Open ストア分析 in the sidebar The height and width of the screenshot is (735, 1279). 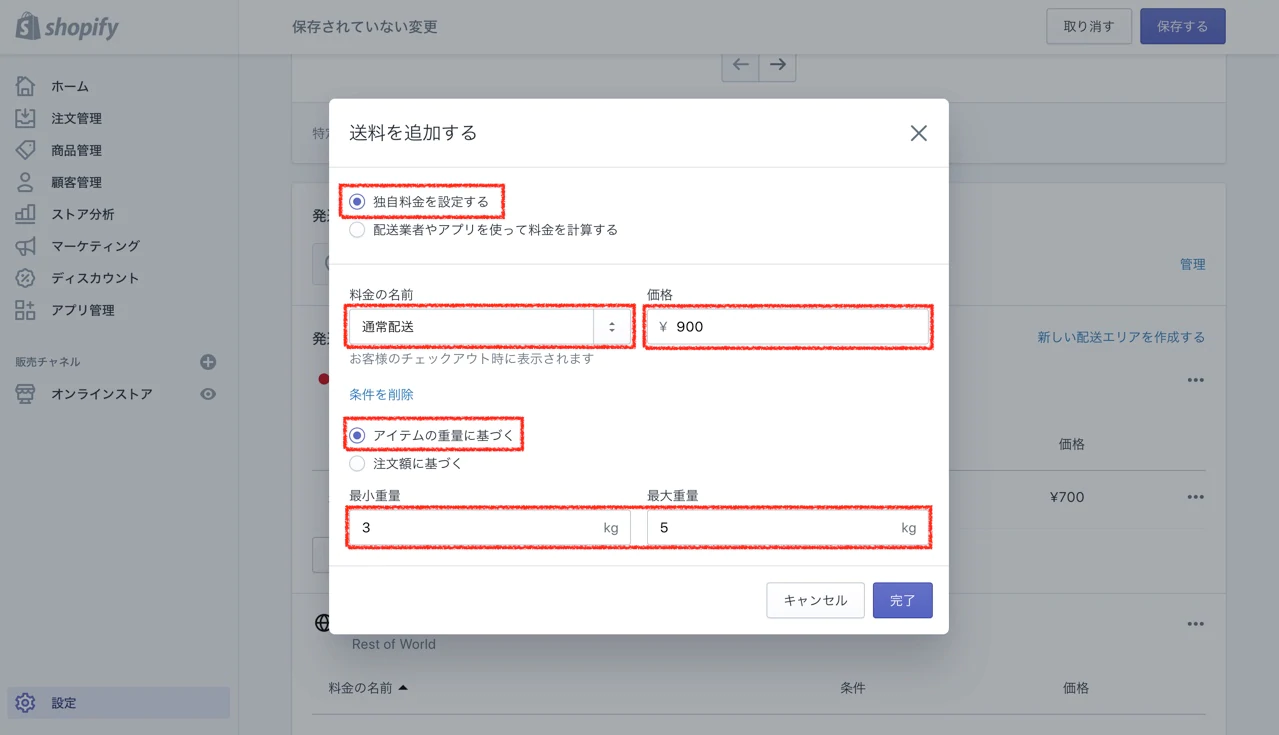tap(82, 214)
